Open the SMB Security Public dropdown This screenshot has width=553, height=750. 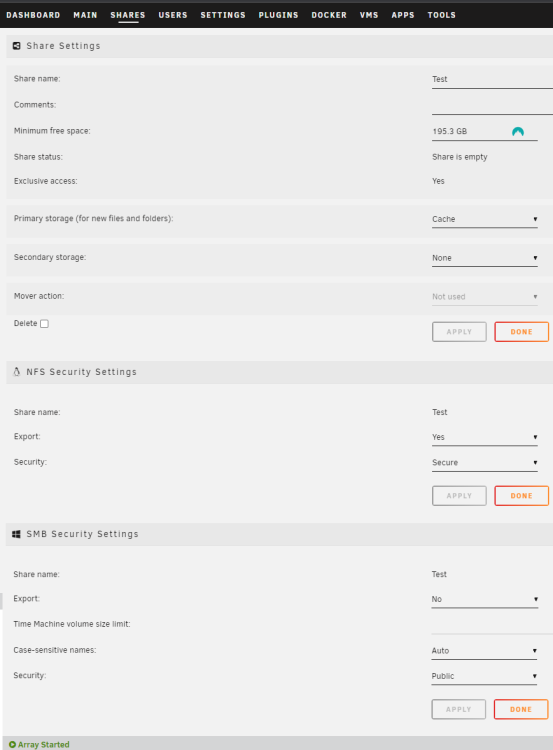pos(484,676)
